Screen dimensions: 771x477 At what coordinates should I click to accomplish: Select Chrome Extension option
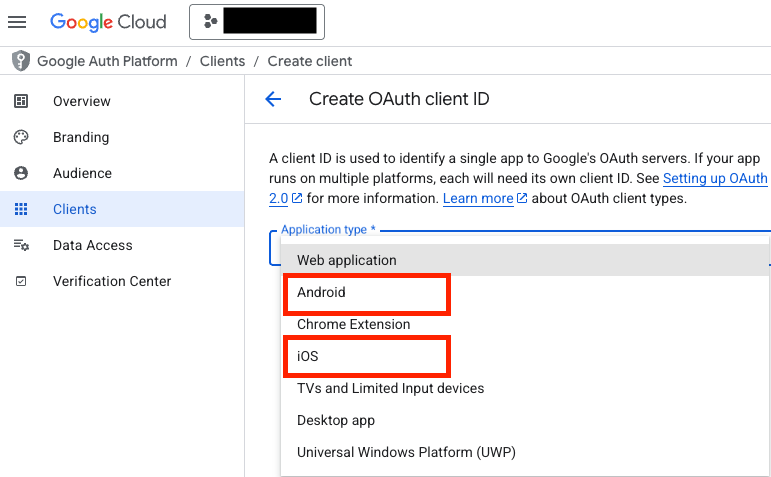[x=353, y=324]
